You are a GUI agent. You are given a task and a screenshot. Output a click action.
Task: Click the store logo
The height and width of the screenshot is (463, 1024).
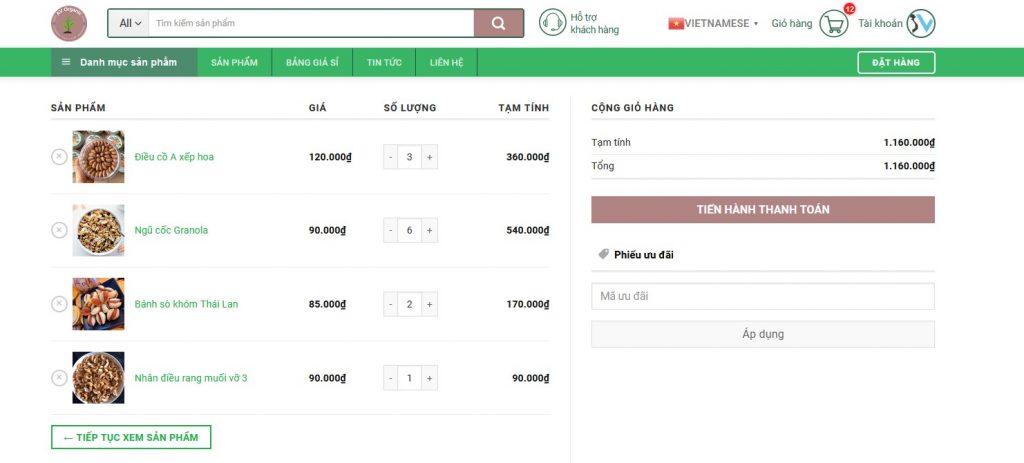pos(69,23)
